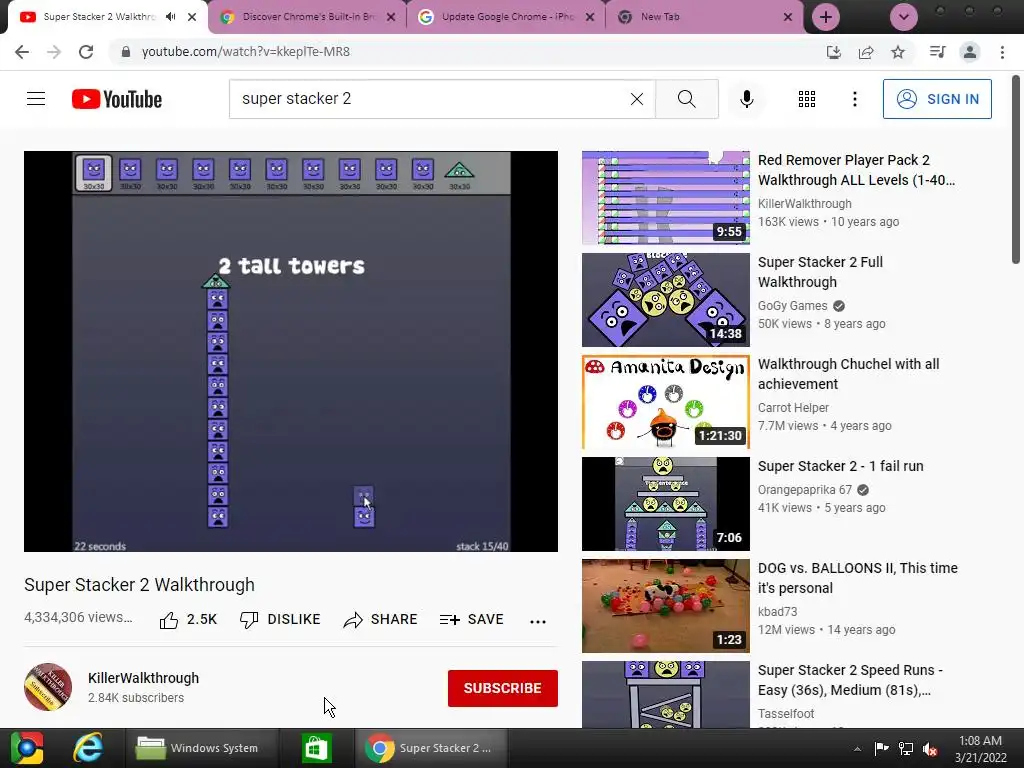
Task: Open the media control icon in toolbar
Action: point(937,52)
